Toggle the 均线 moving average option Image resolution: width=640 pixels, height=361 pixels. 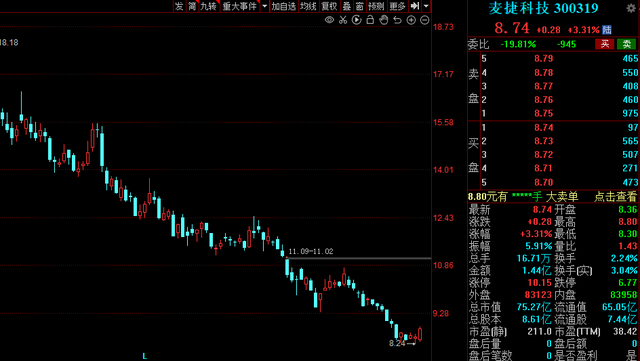click(308, 6)
